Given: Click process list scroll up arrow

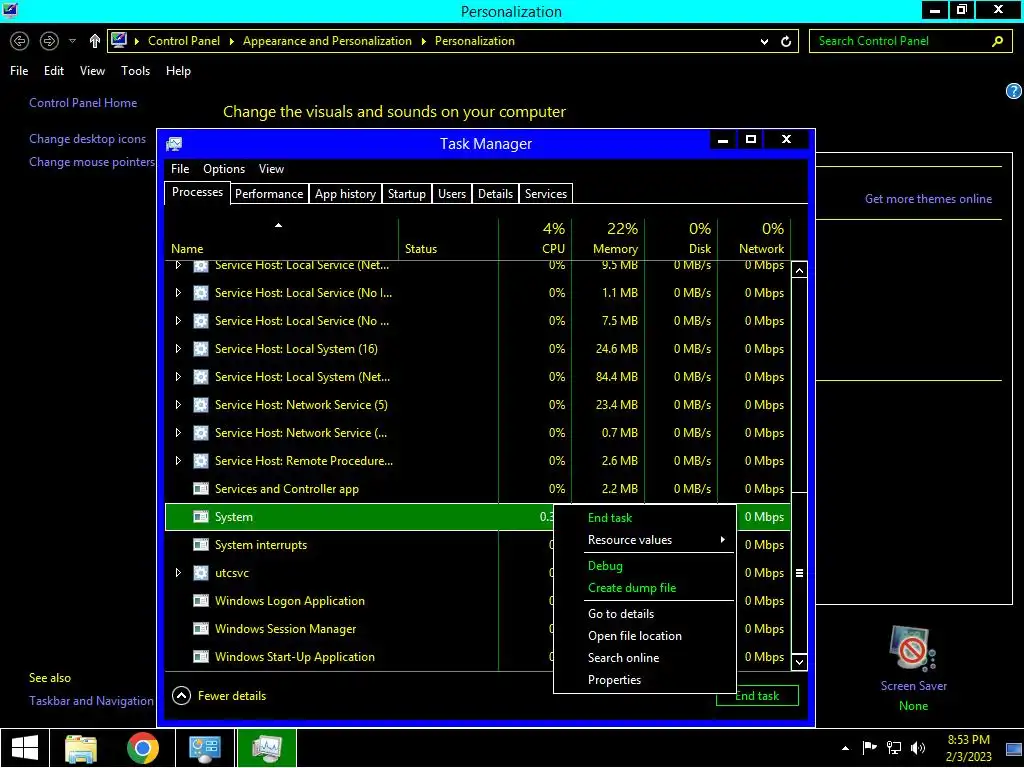Looking at the screenshot, I should pyautogui.click(x=799, y=270).
